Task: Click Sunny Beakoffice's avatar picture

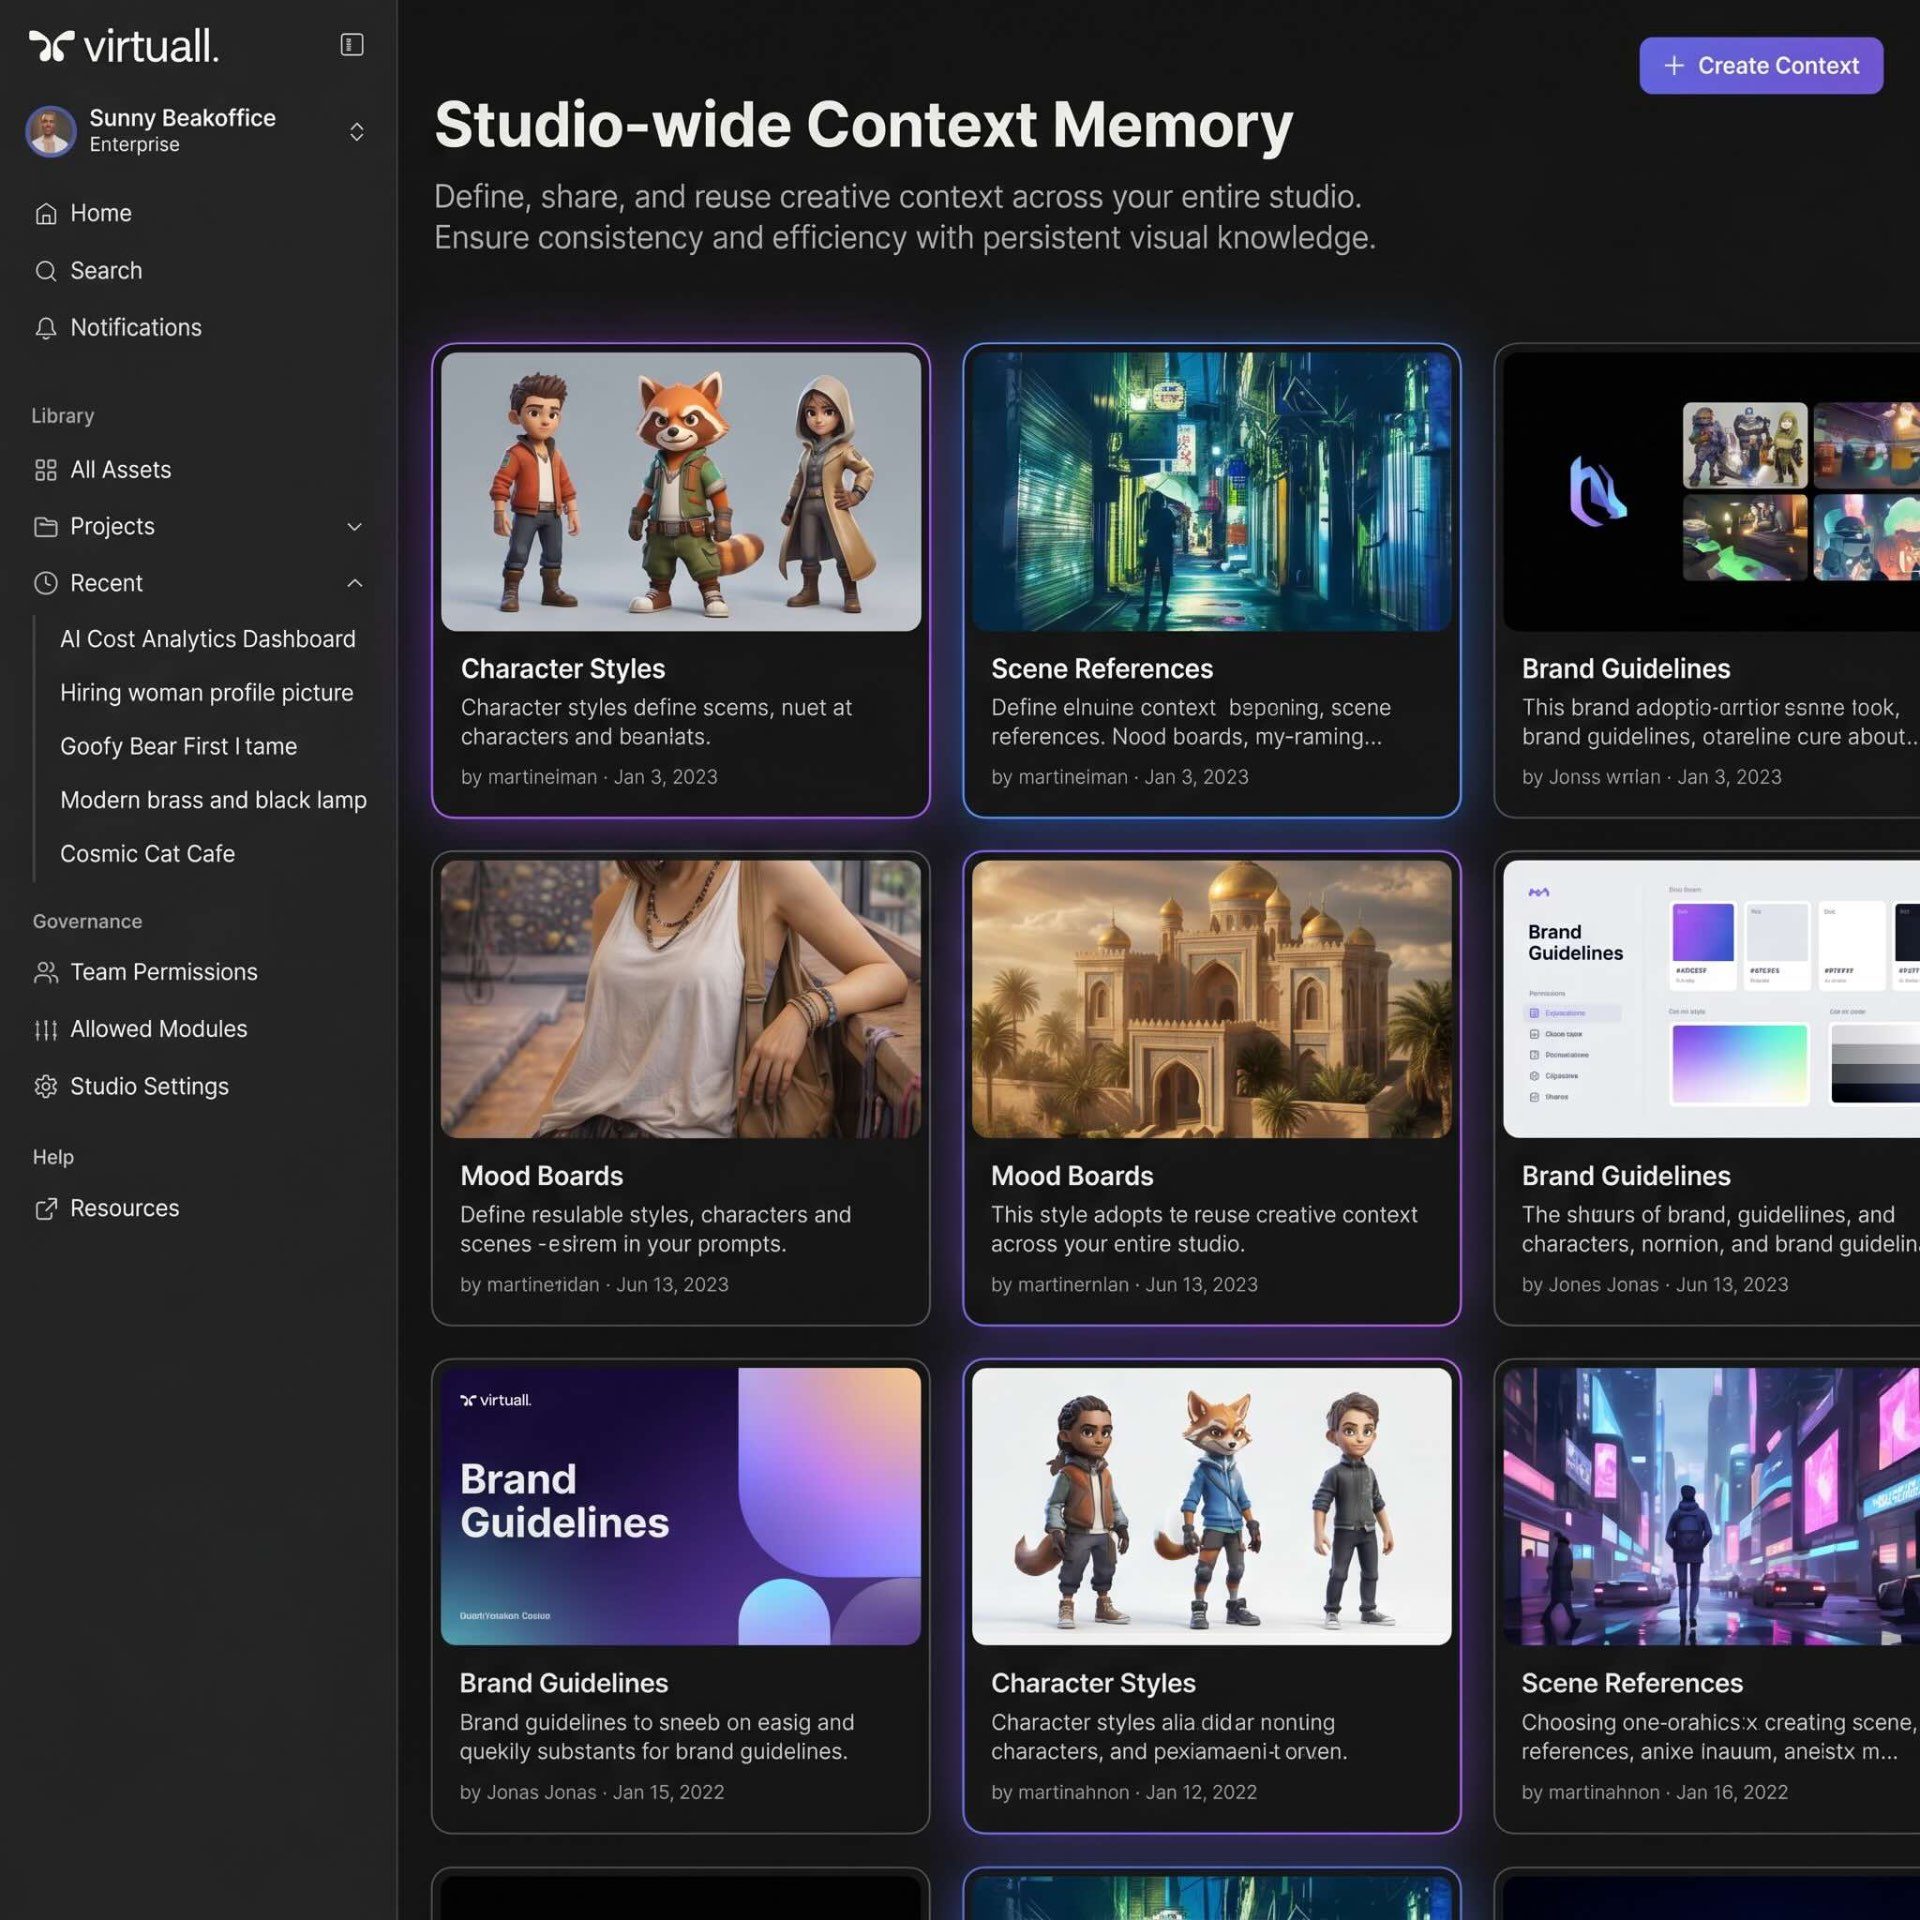Action: coord(50,131)
